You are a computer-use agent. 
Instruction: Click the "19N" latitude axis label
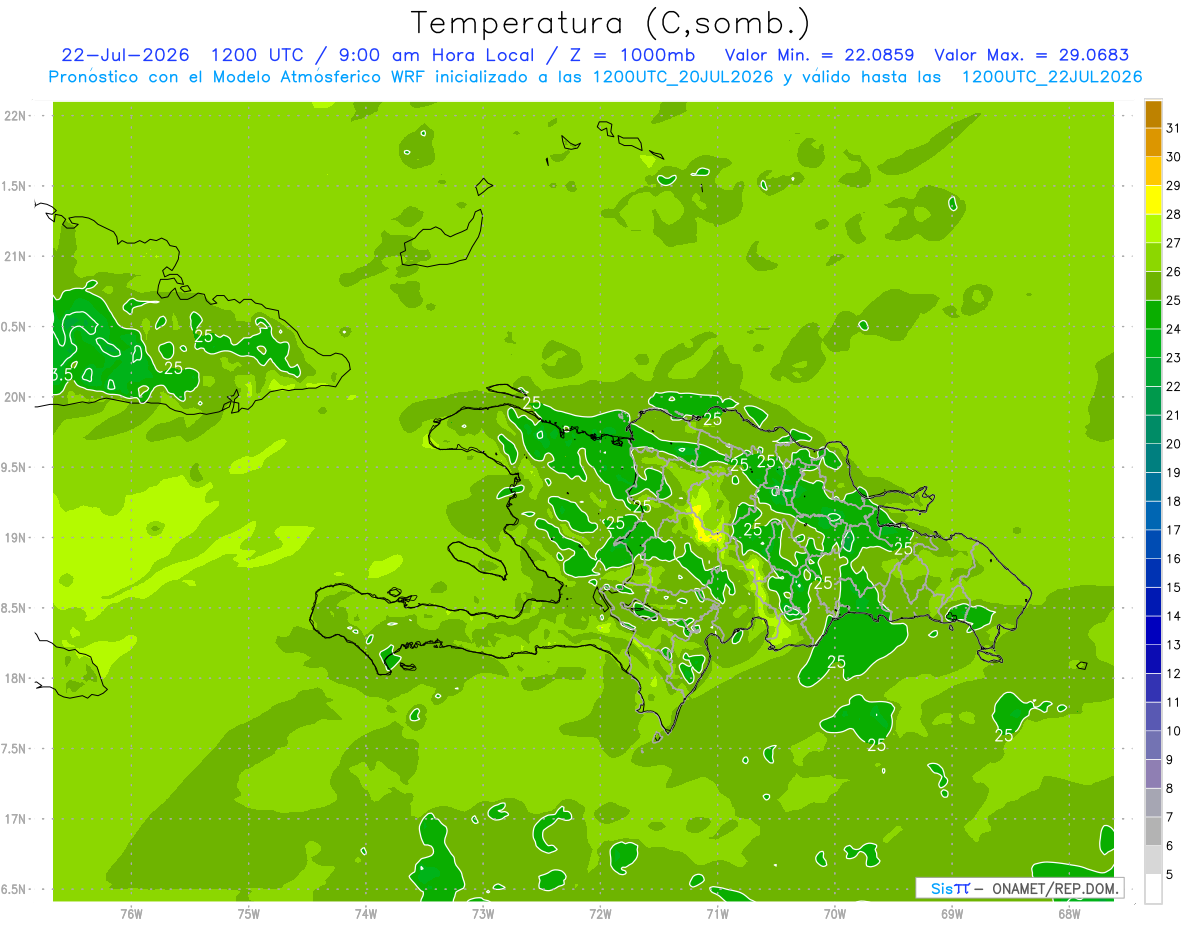click(15, 538)
